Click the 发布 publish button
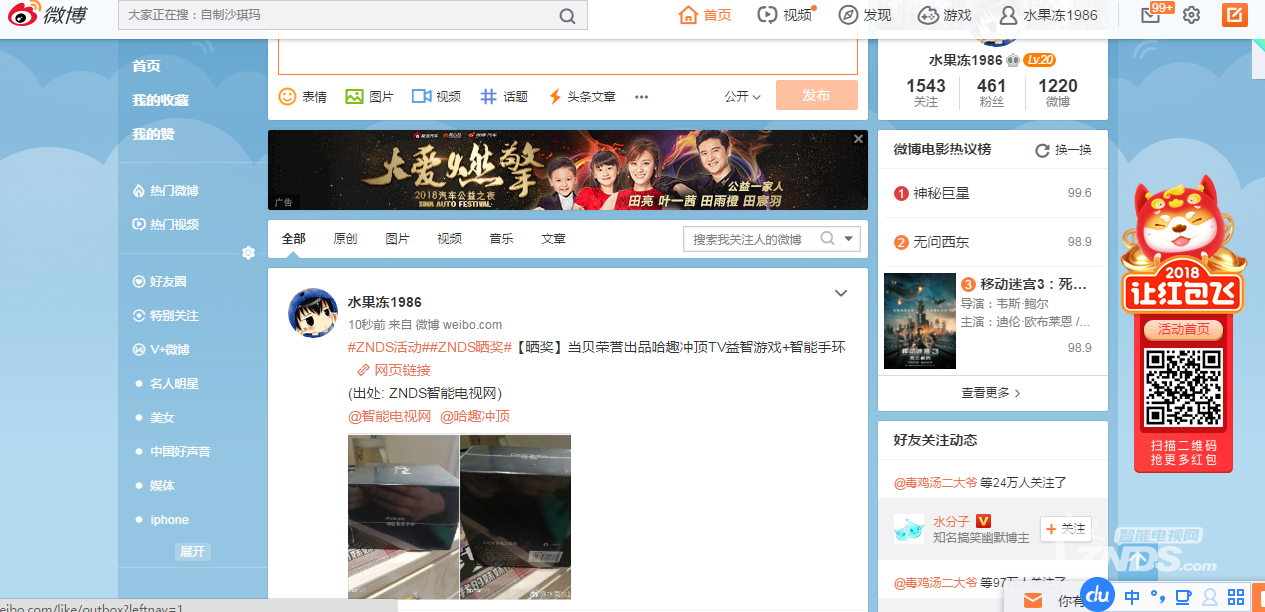The image size is (1265, 612). coord(816,95)
